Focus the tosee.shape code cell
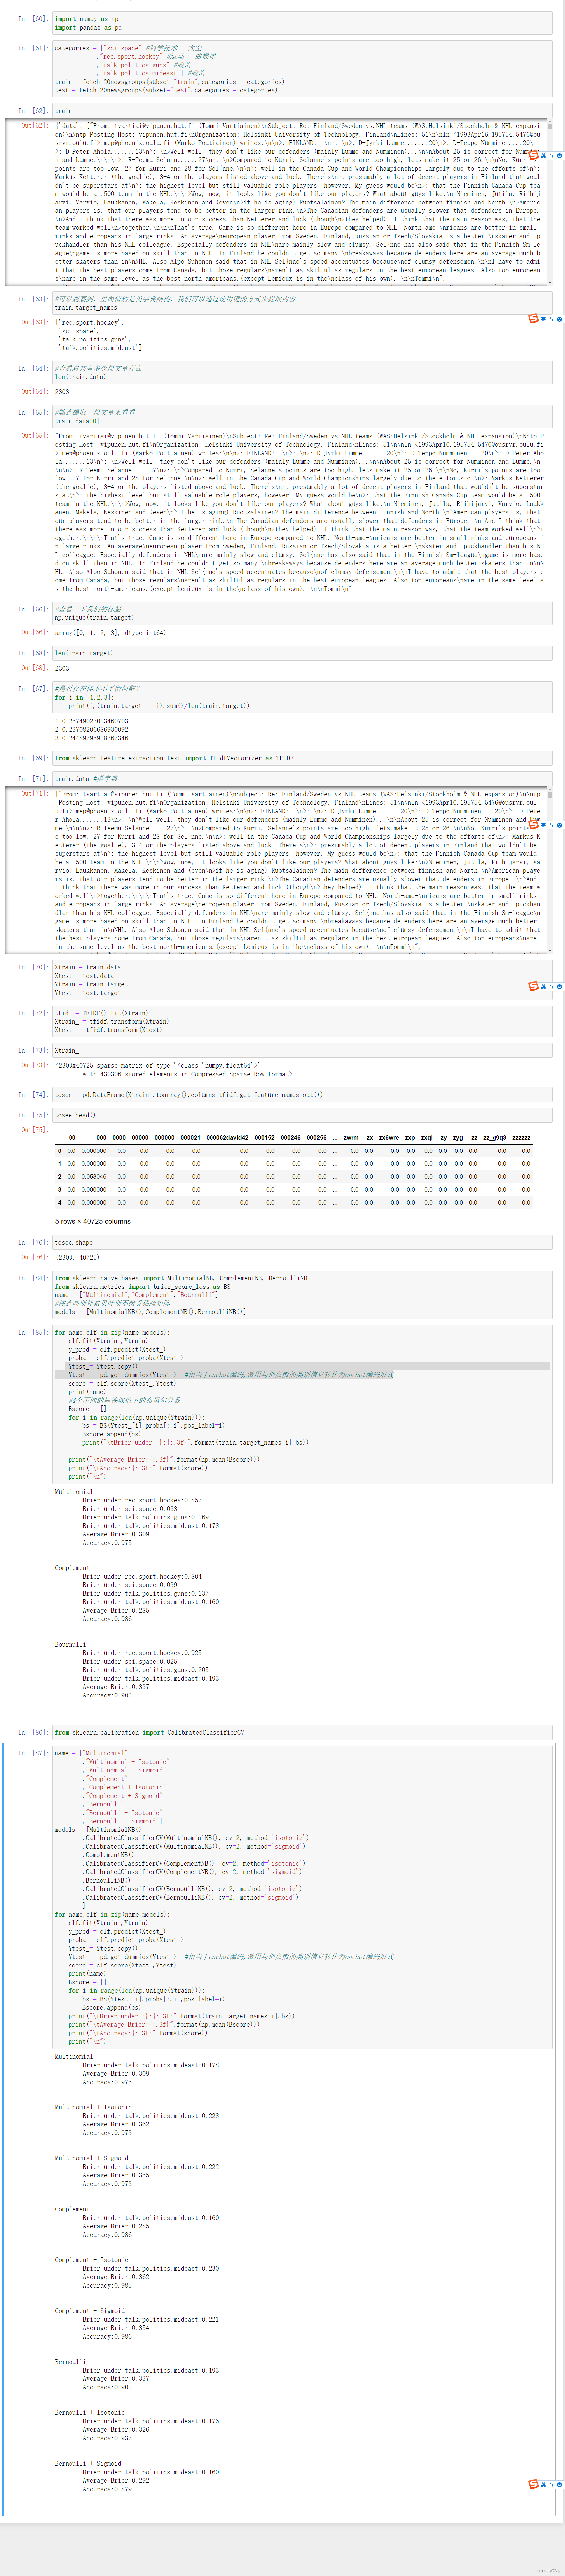 coord(302,1242)
